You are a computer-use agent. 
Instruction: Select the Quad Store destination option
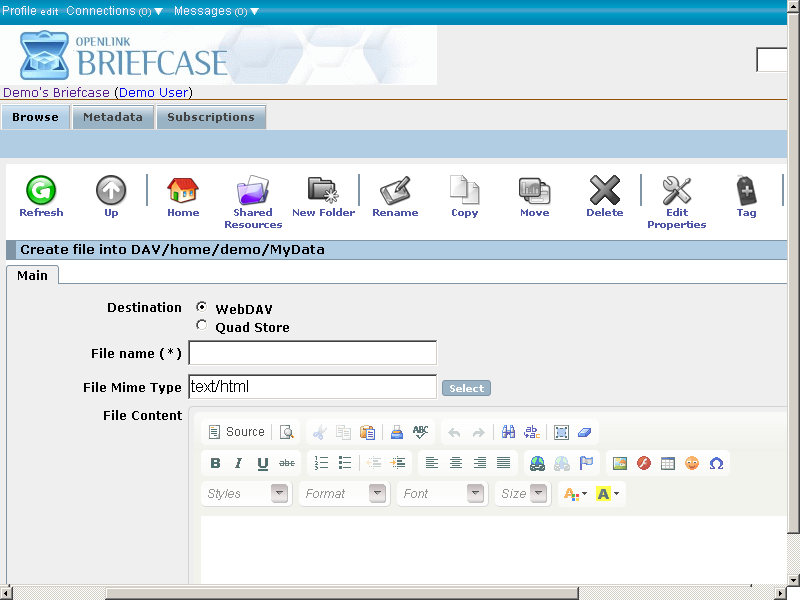(x=202, y=326)
